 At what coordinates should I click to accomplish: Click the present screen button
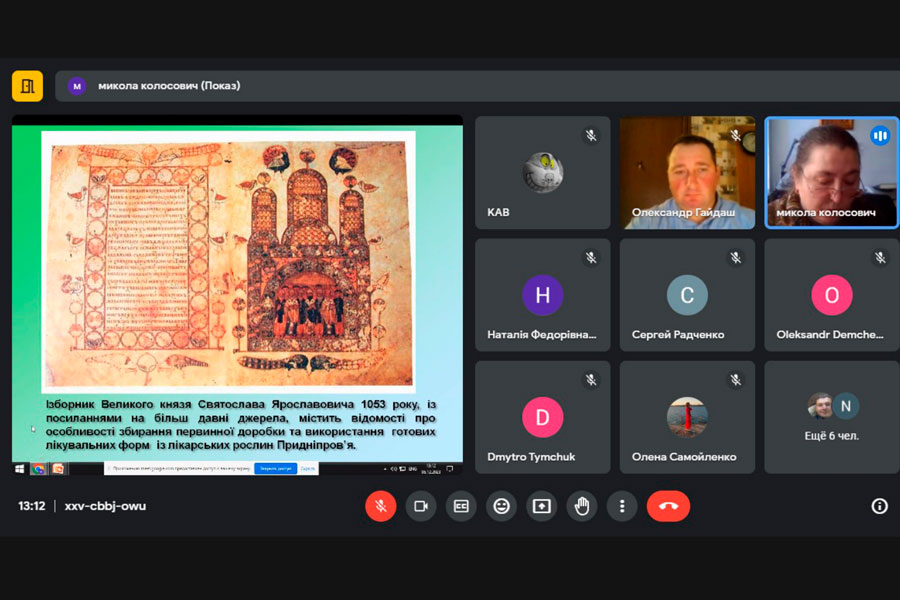tap(541, 506)
